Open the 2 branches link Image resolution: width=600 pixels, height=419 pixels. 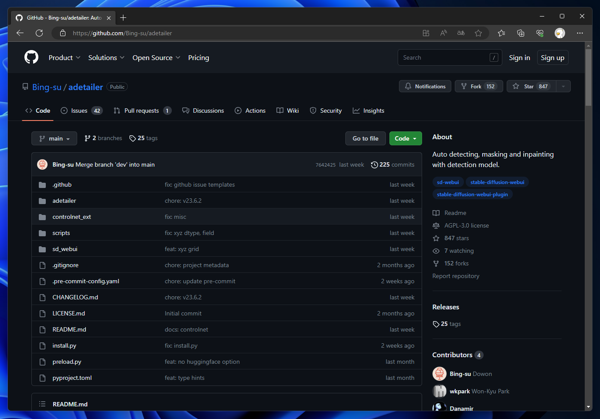point(103,138)
